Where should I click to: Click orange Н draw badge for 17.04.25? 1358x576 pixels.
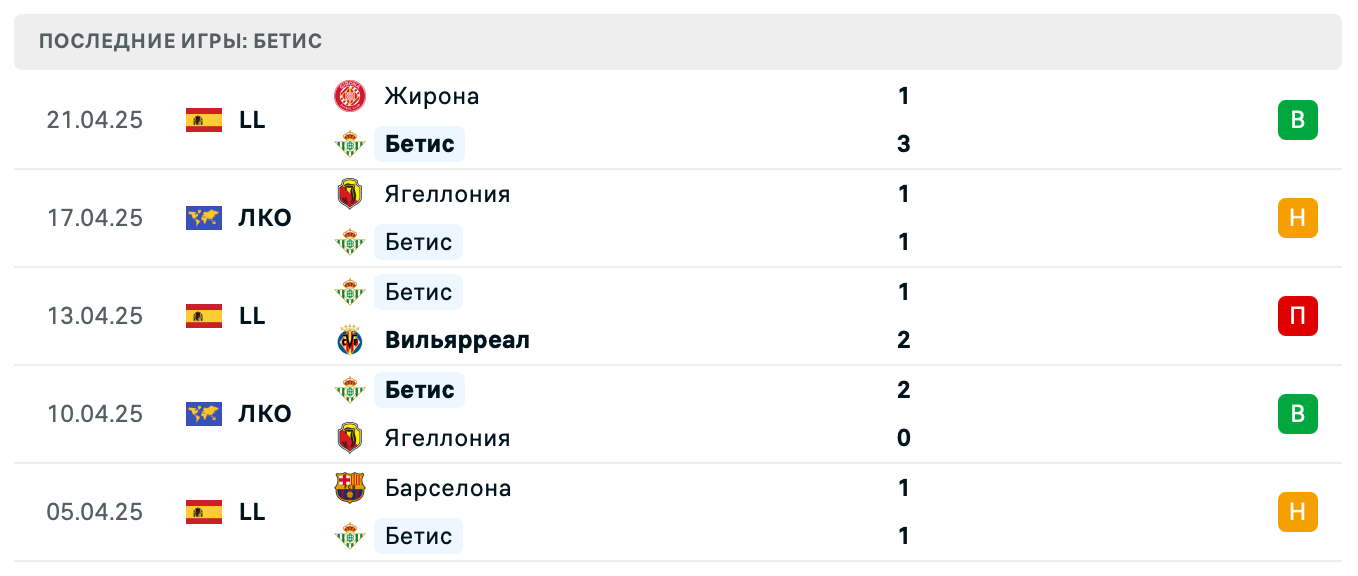[1297, 218]
